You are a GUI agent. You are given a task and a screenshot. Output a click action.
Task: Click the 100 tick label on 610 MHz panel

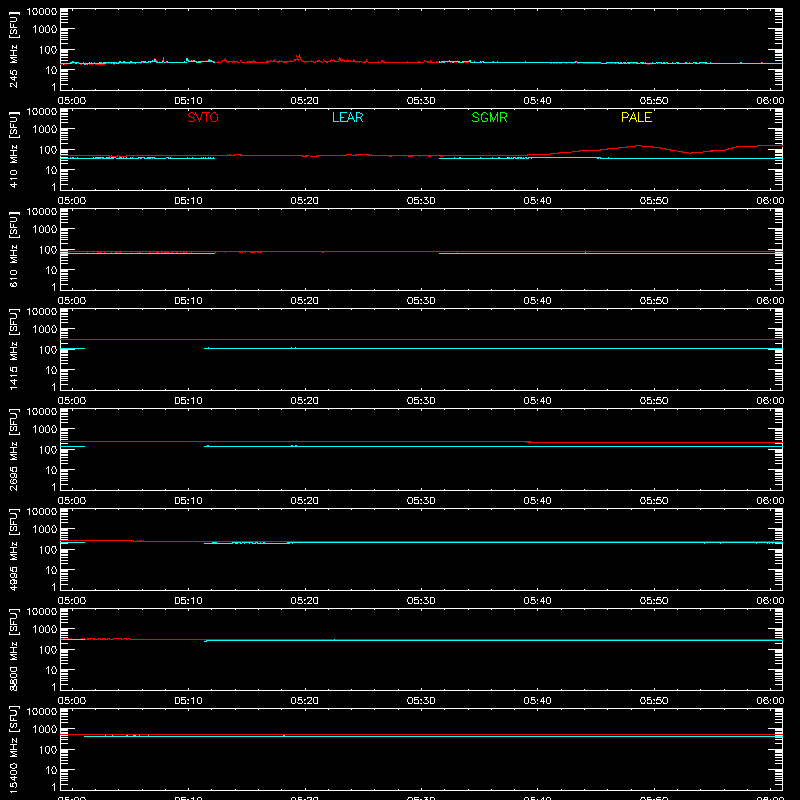48,250
